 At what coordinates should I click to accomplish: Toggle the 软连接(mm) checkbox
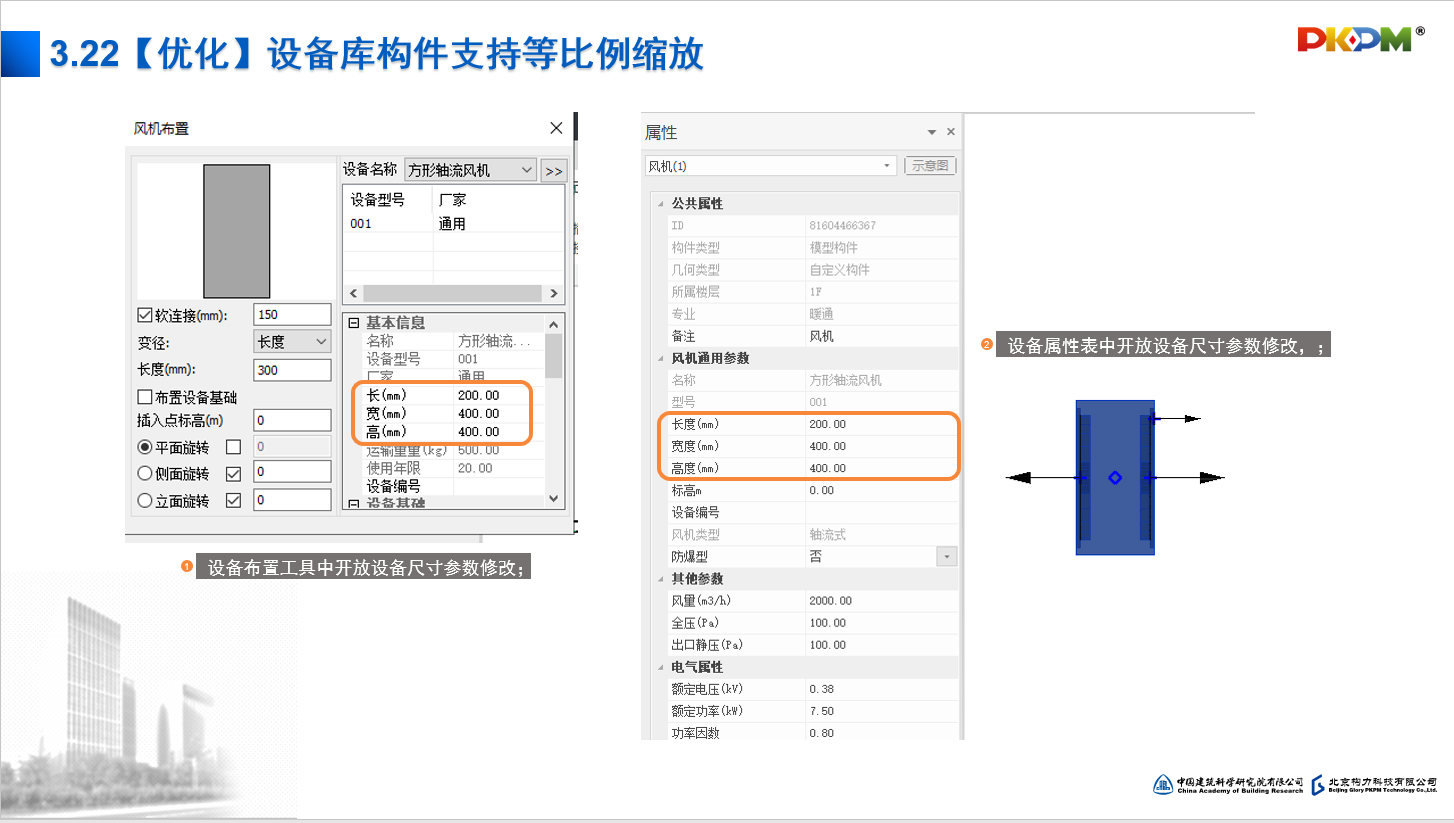tap(145, 315)
